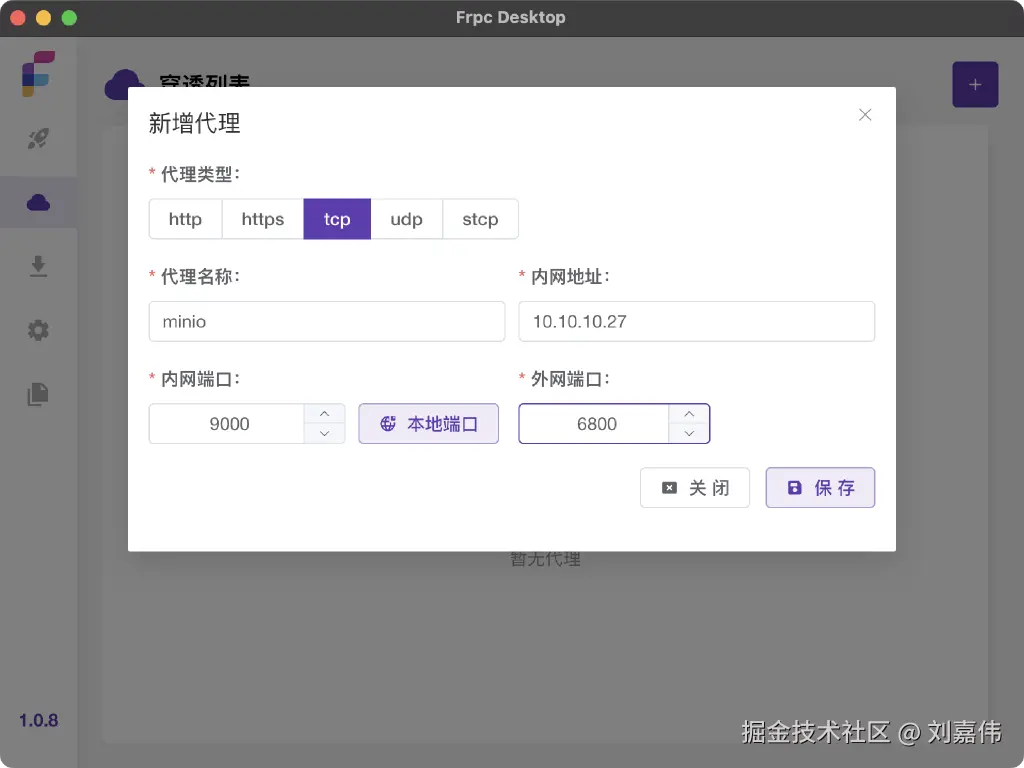Click the 1.0.8 version label
This screenshot has height=768, width=1024.
coord(39,720)
